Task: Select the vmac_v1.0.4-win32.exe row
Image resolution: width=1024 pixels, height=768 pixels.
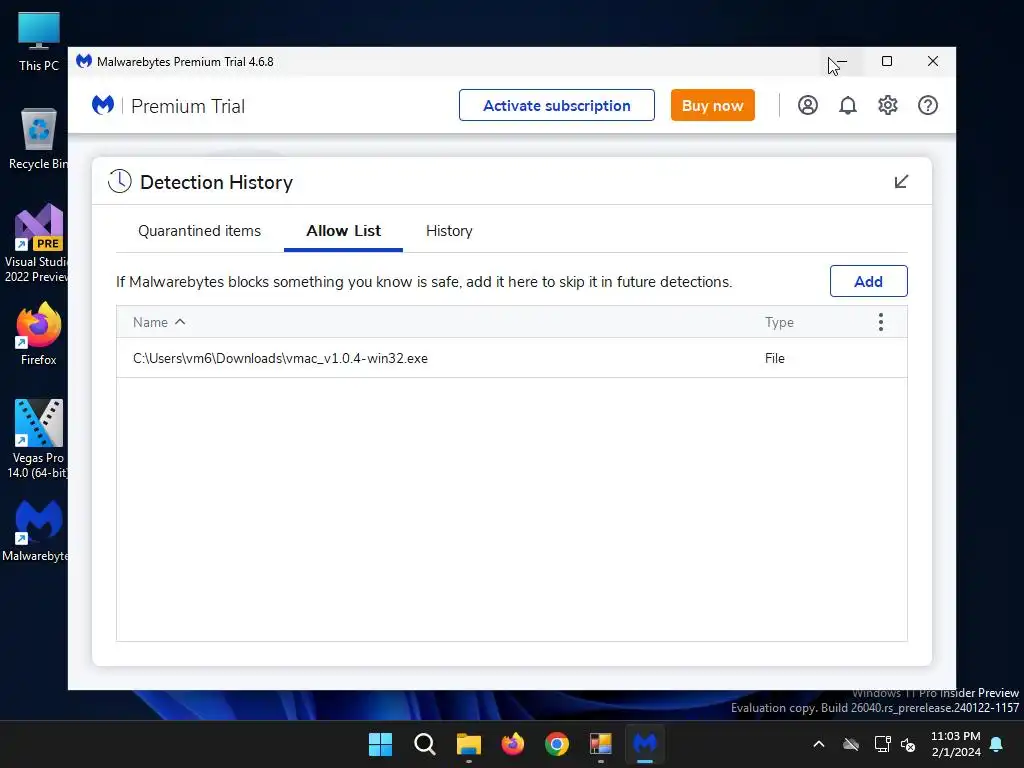Action: click(x=511, y=358)
